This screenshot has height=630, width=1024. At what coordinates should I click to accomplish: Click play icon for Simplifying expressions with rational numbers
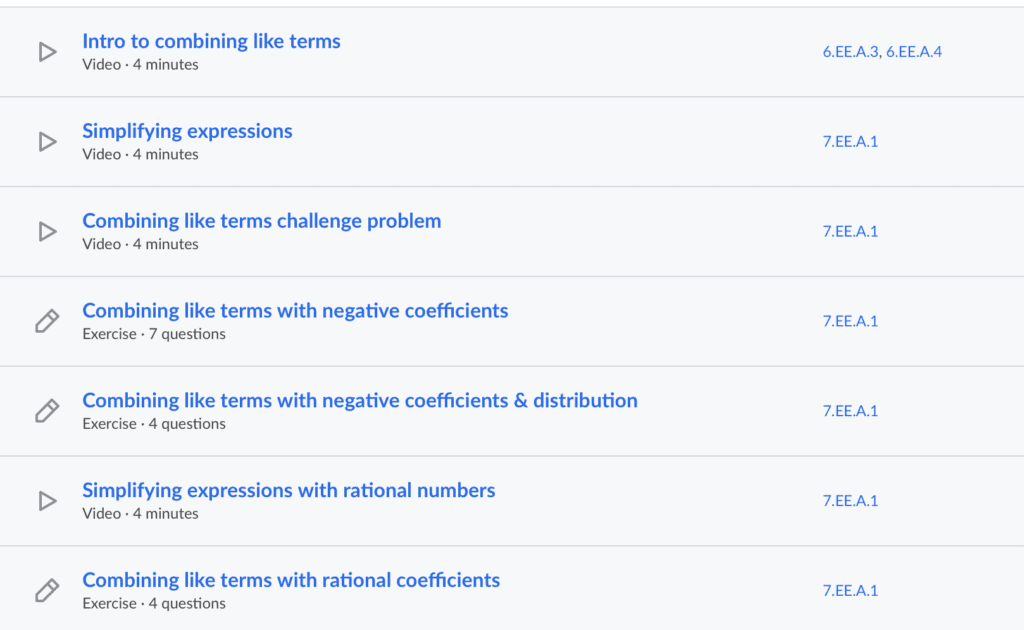point(47,501)
